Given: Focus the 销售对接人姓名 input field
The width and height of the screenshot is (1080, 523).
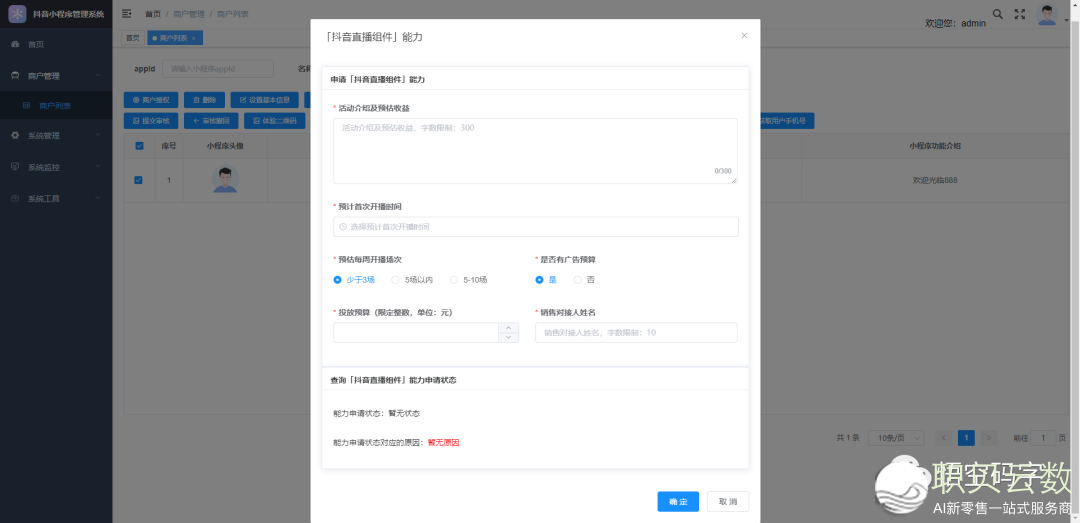Looking at the screenshot, I should (636, 332).
